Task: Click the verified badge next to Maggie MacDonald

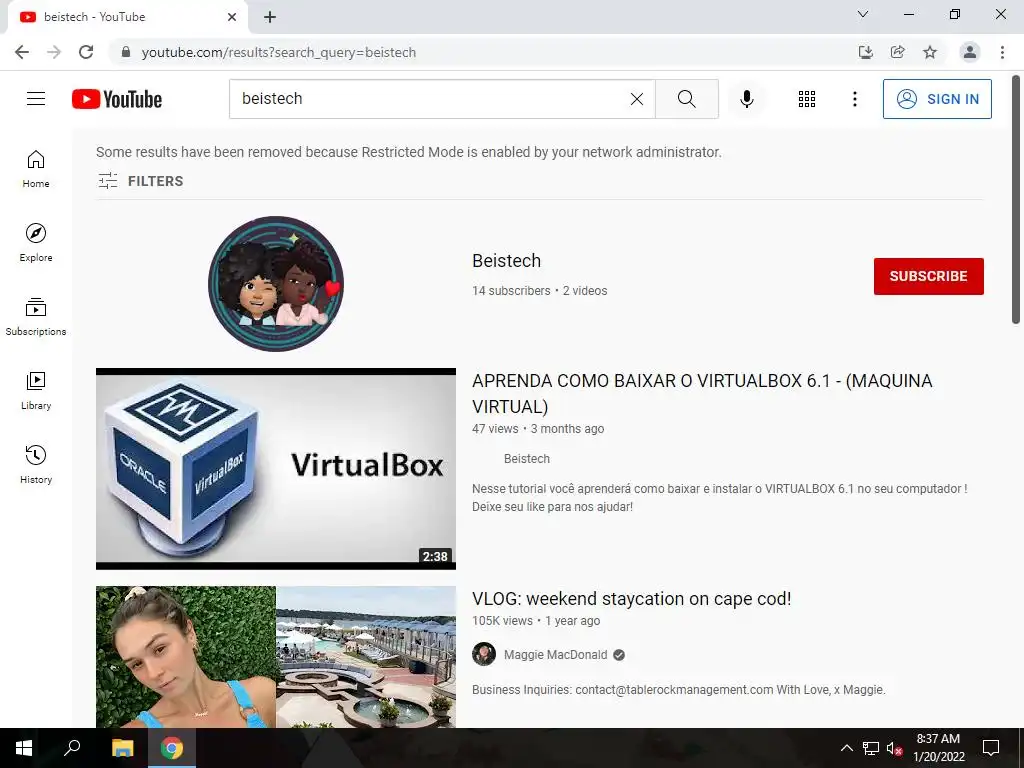Action: pyautogui.click(x=619, y=655)
